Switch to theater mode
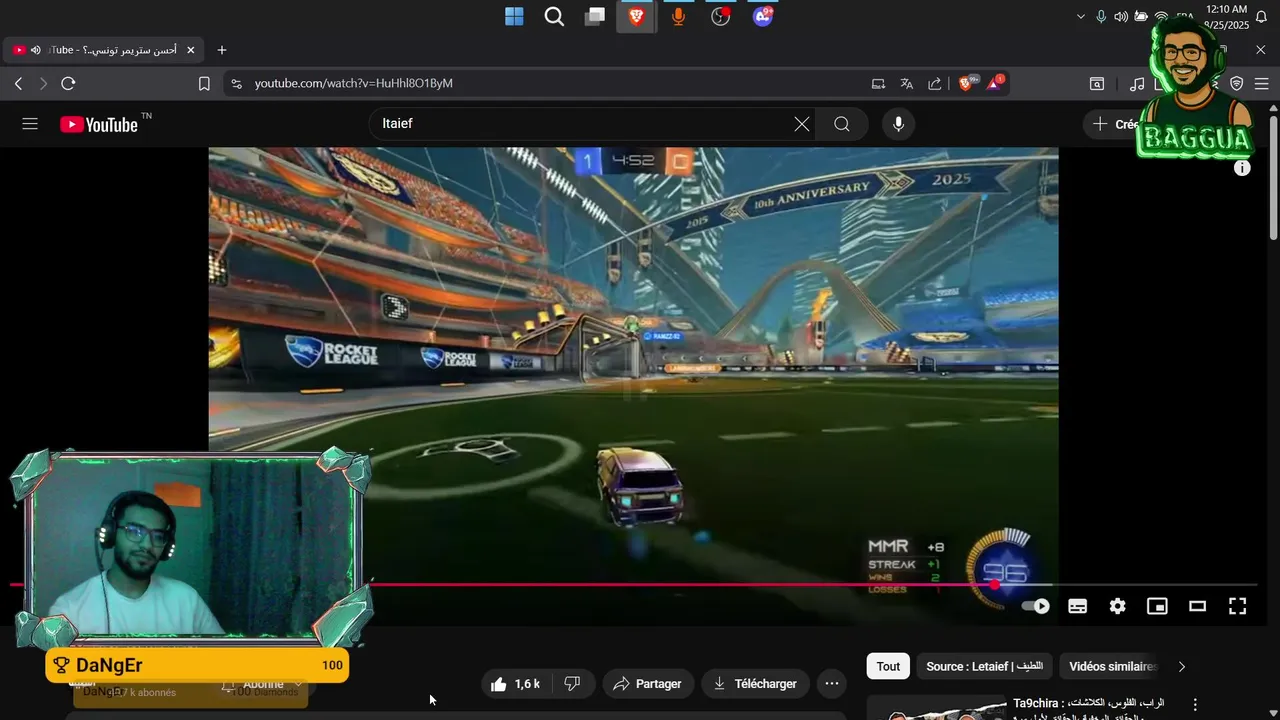This screenshot has height=720, width=1280. (x=1197, y=606)
